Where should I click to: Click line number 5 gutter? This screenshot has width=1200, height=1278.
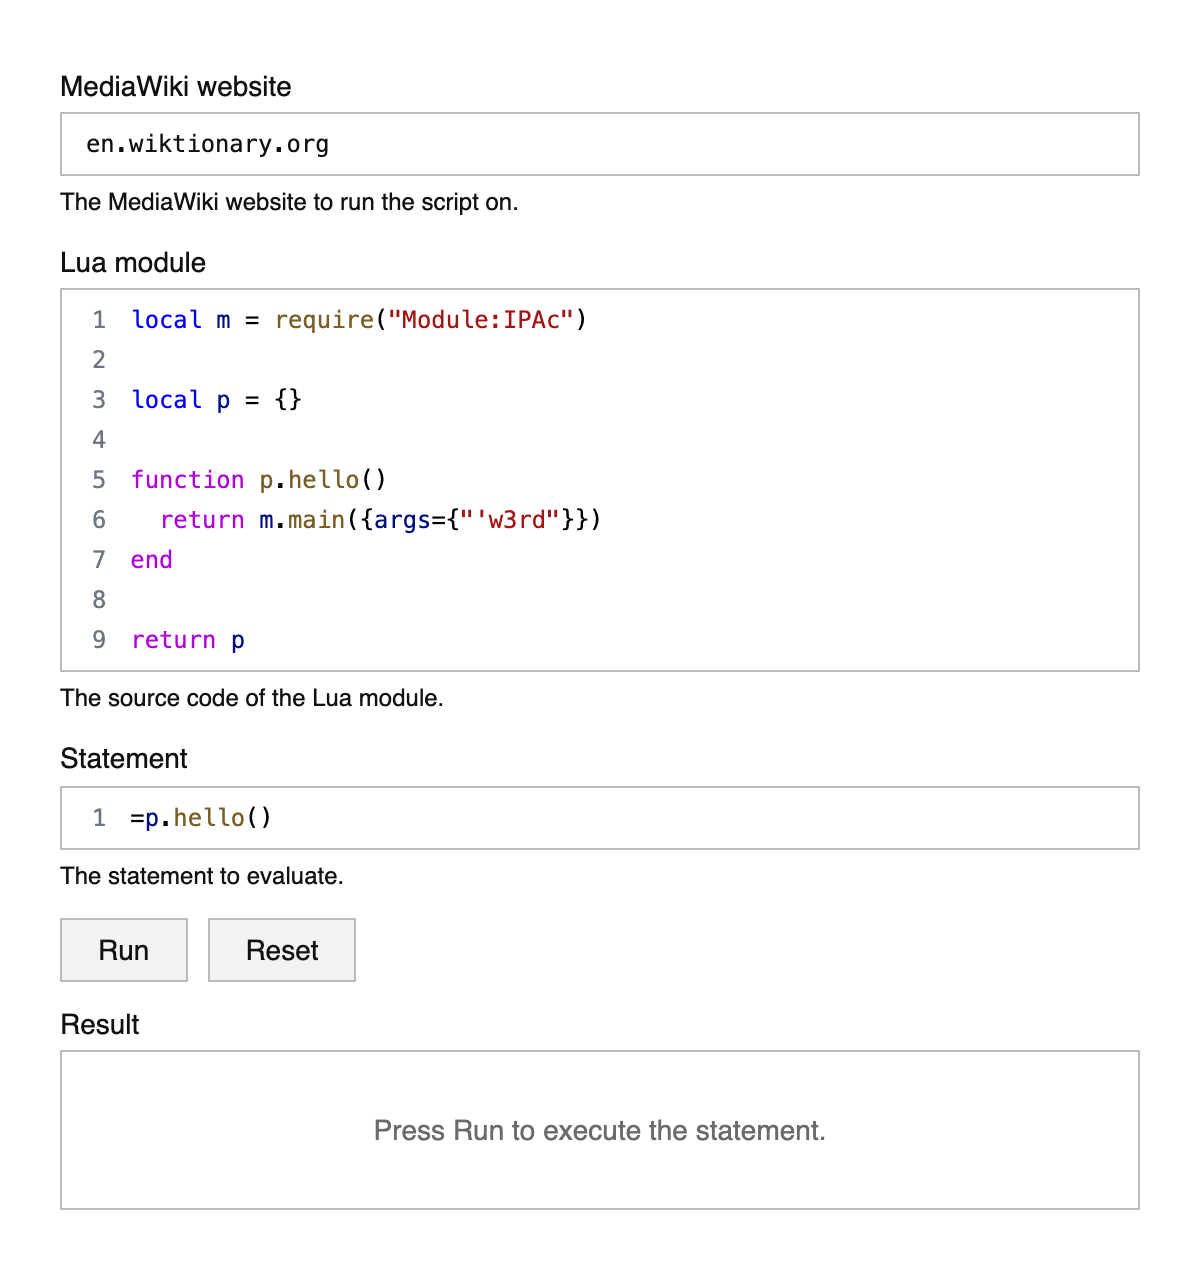(98, 479)
